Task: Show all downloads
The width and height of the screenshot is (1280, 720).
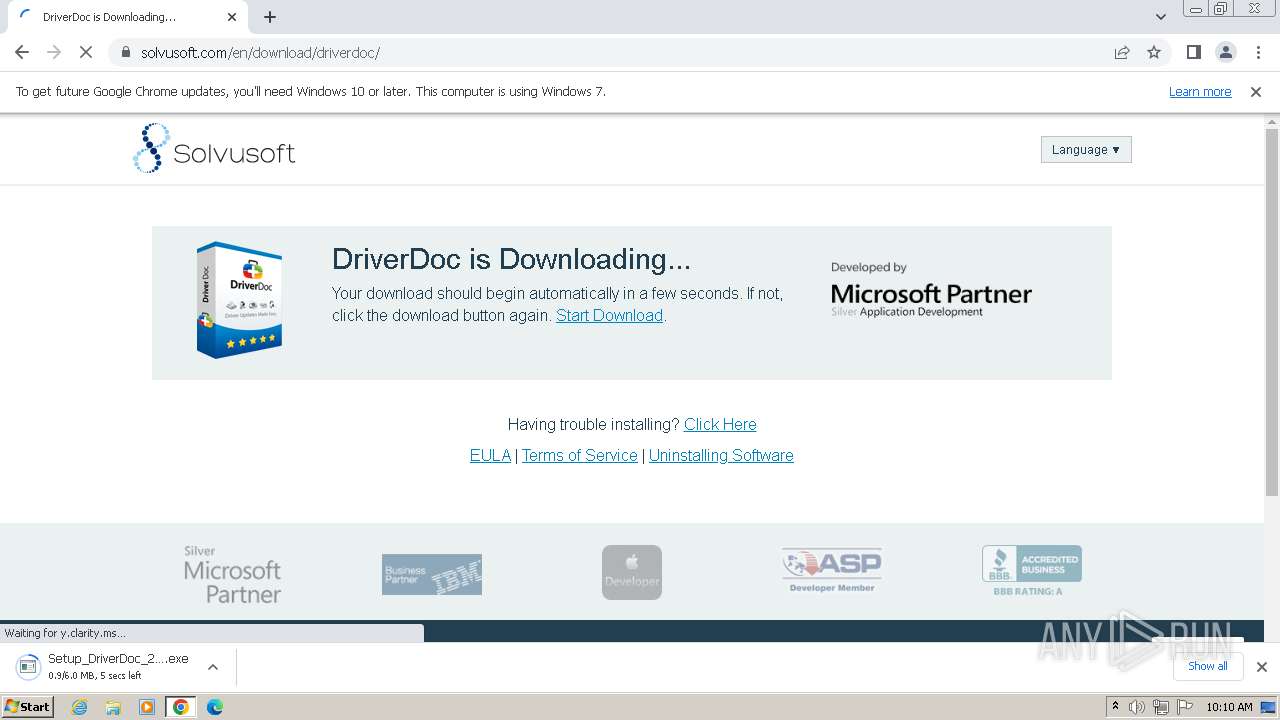Action: pos(1207,666)
